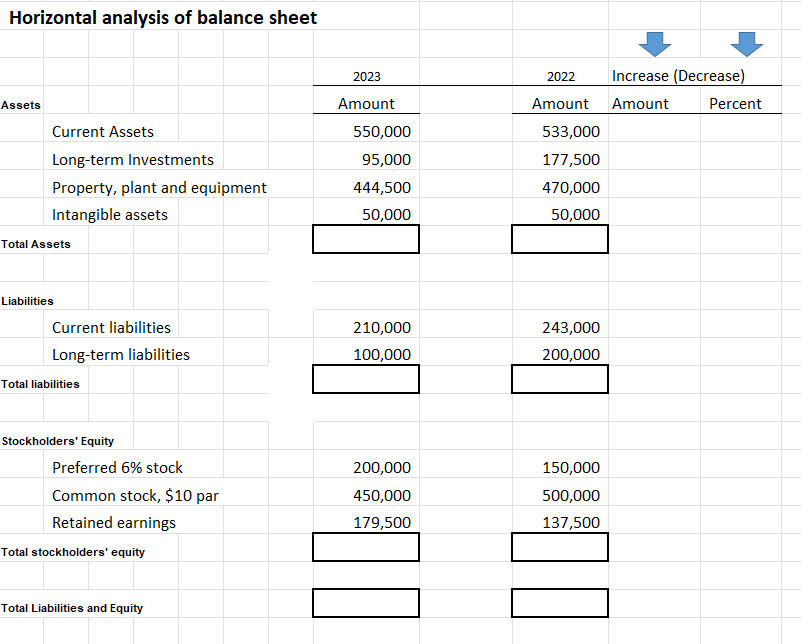Click the 2022 column header
The height and width of the screenshot is (644, 801).
tap(560, 76)
